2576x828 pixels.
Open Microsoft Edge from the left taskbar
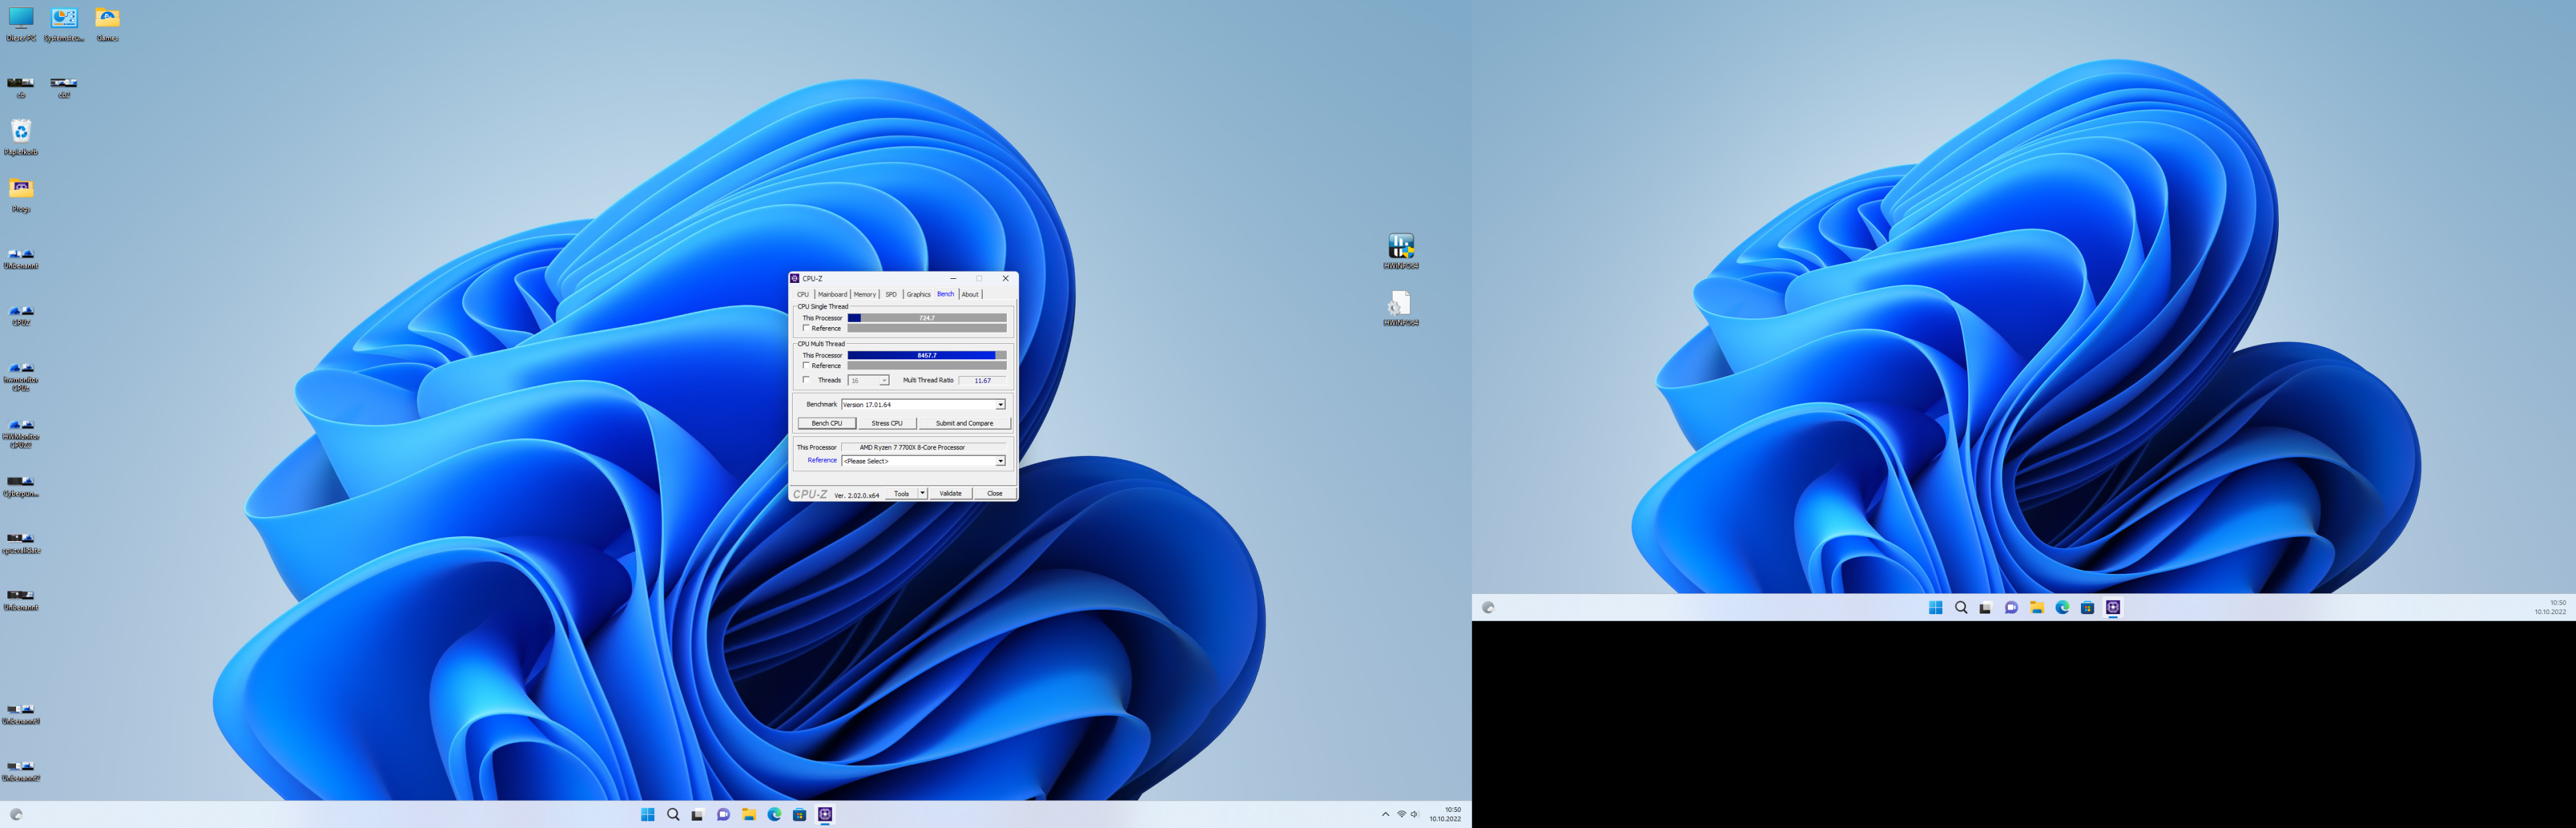click(x=774, y=814)
